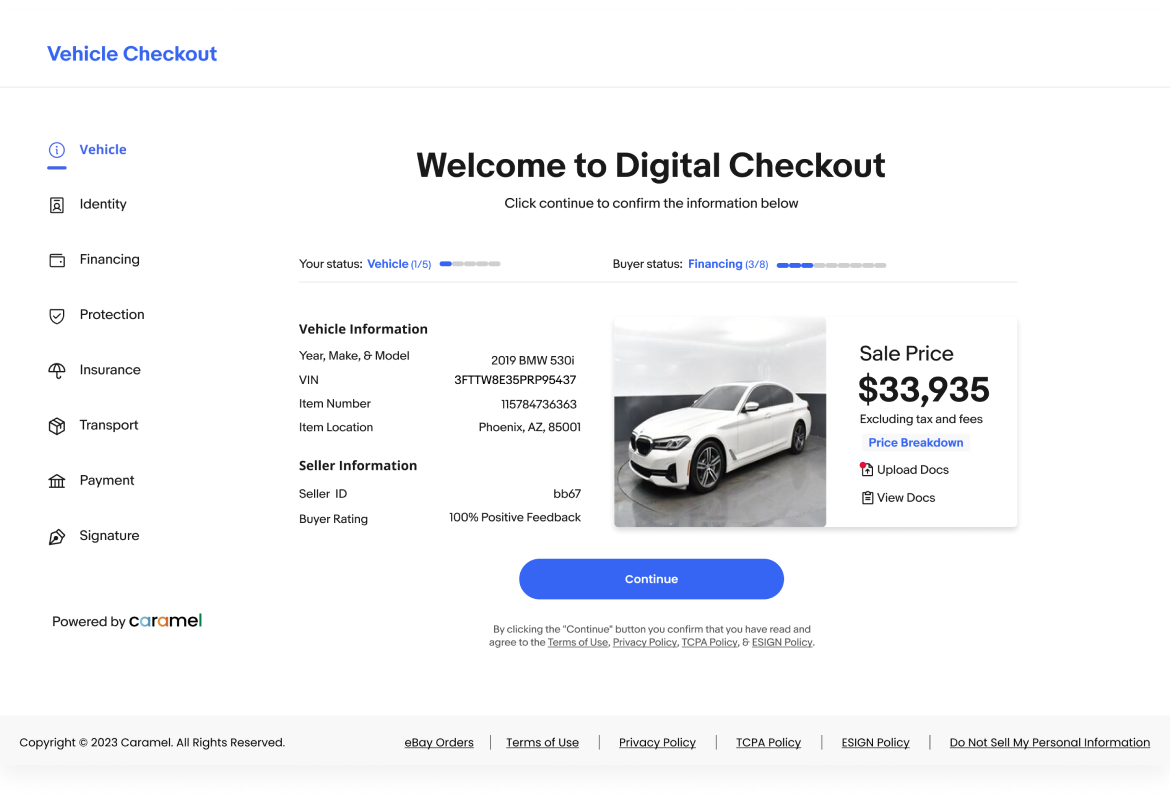Select the Insurance umbrella icon
The image size is (1170, 801).
pyautogui.click(x=57, y=370)
